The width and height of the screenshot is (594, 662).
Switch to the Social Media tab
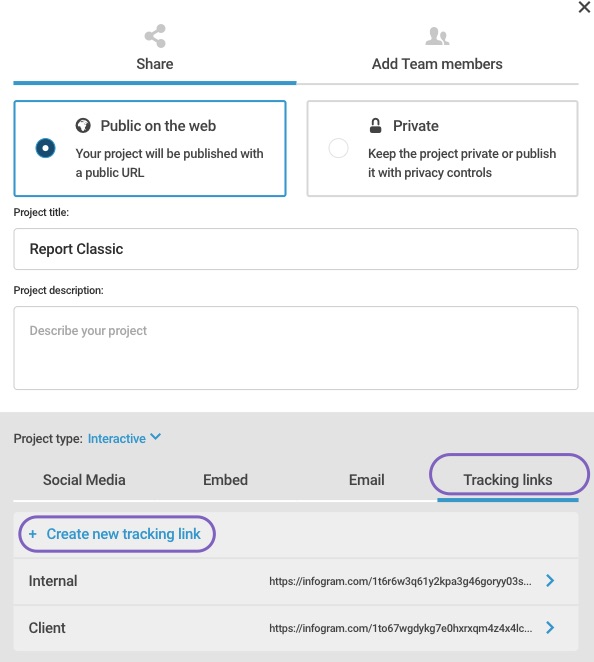tap(84, 480)
